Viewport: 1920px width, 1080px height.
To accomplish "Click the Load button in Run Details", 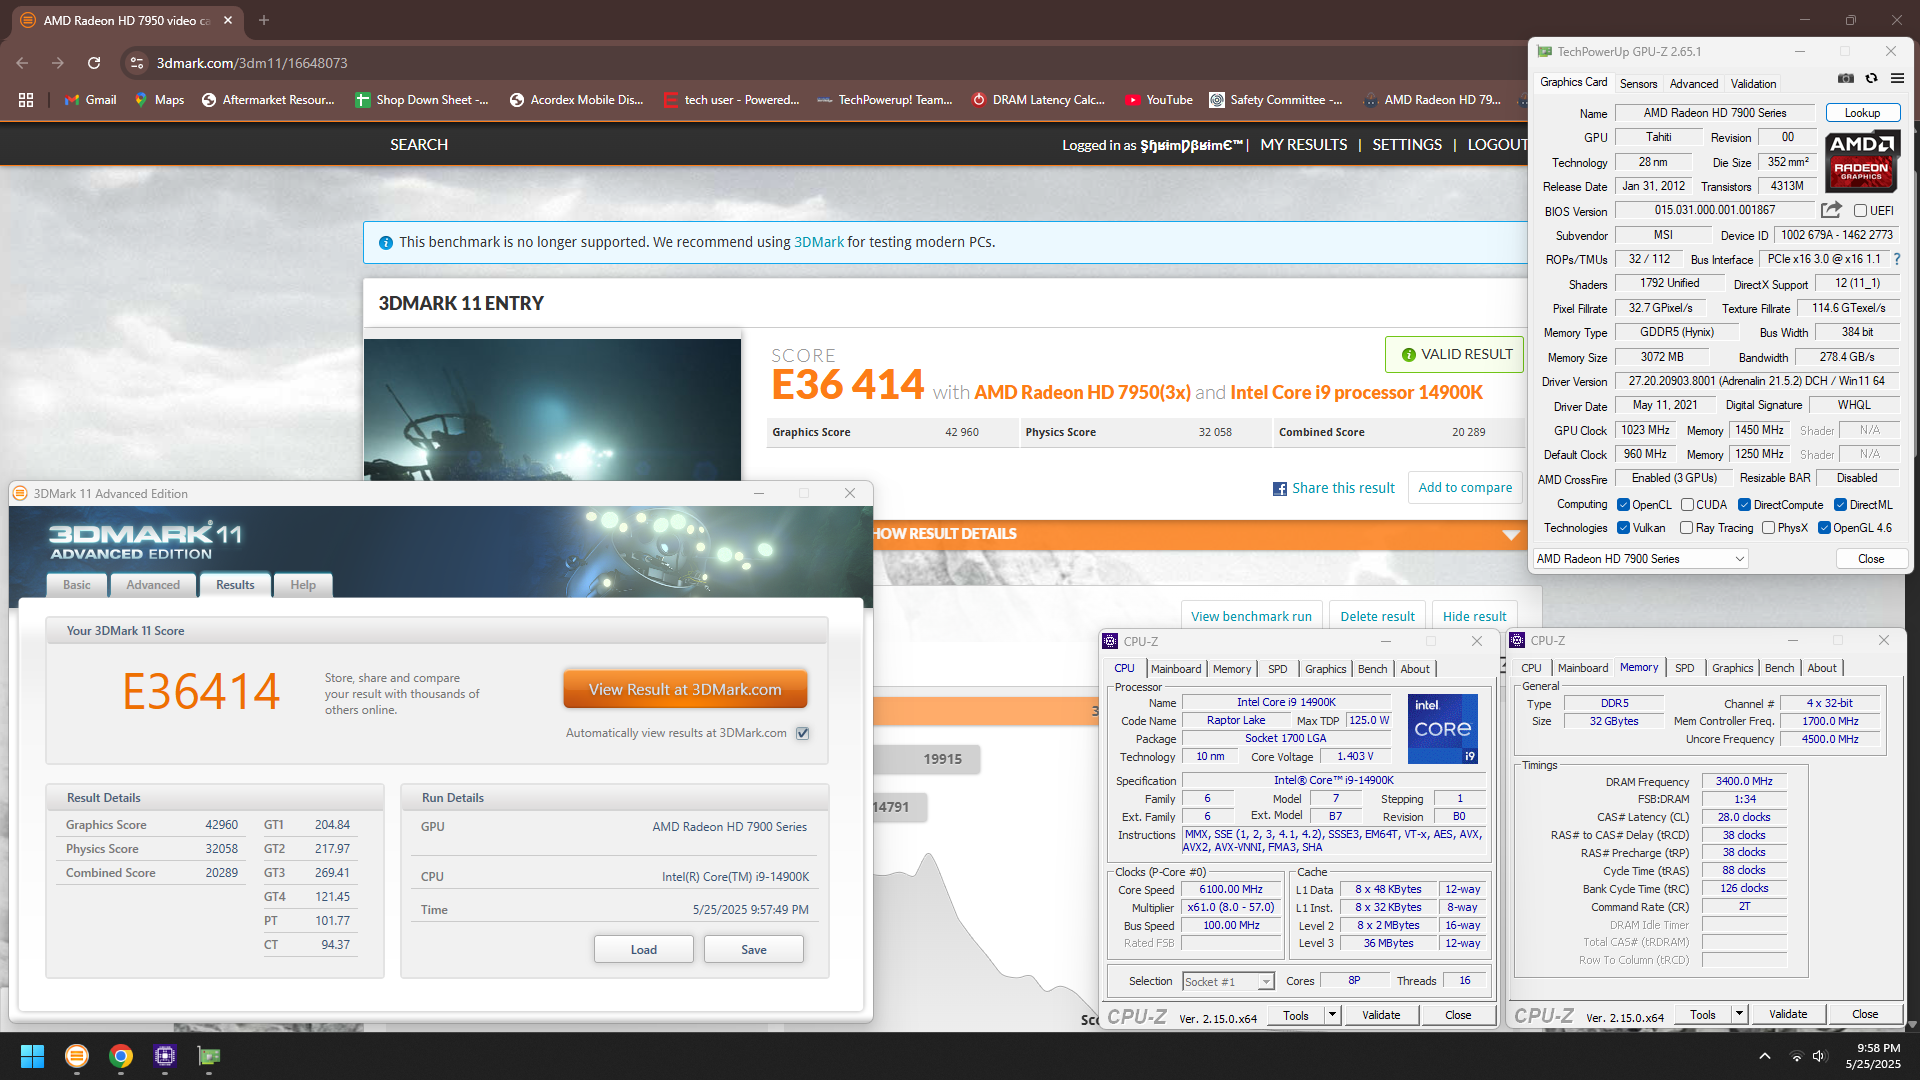I will [x=644, y=949].
